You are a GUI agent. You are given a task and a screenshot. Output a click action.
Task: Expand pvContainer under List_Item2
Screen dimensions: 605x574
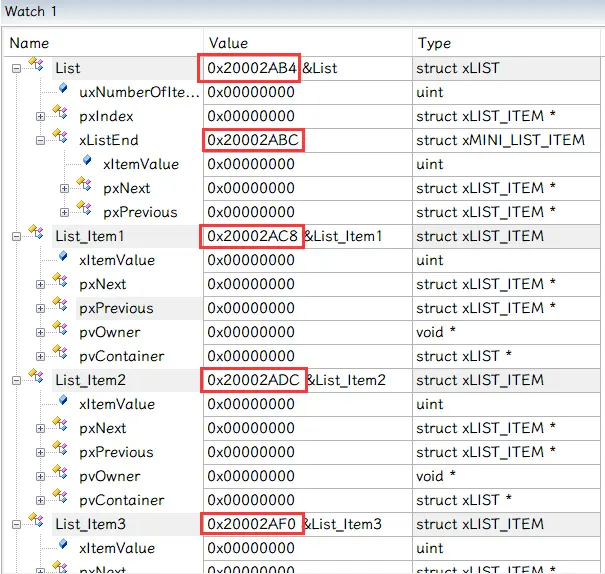[x=41, y=500]
